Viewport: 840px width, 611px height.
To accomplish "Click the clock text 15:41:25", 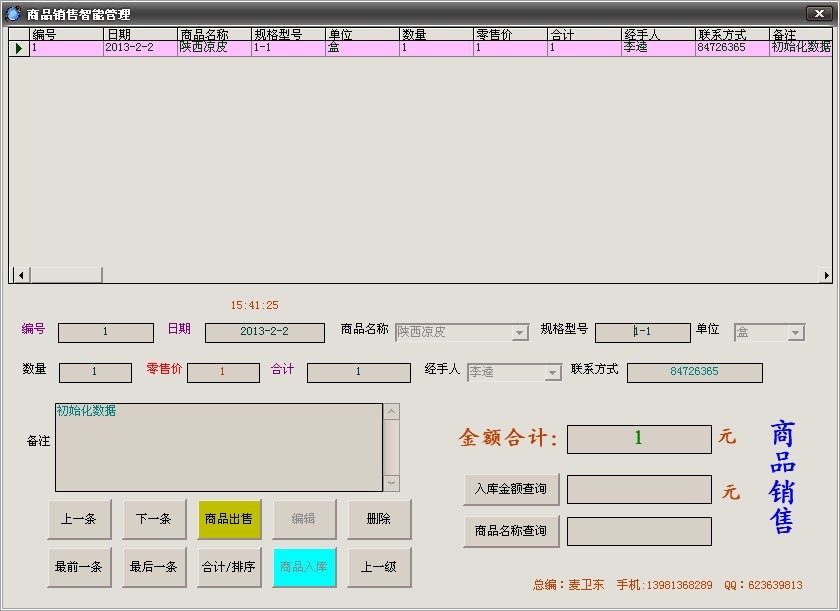I will click(254, 306).
